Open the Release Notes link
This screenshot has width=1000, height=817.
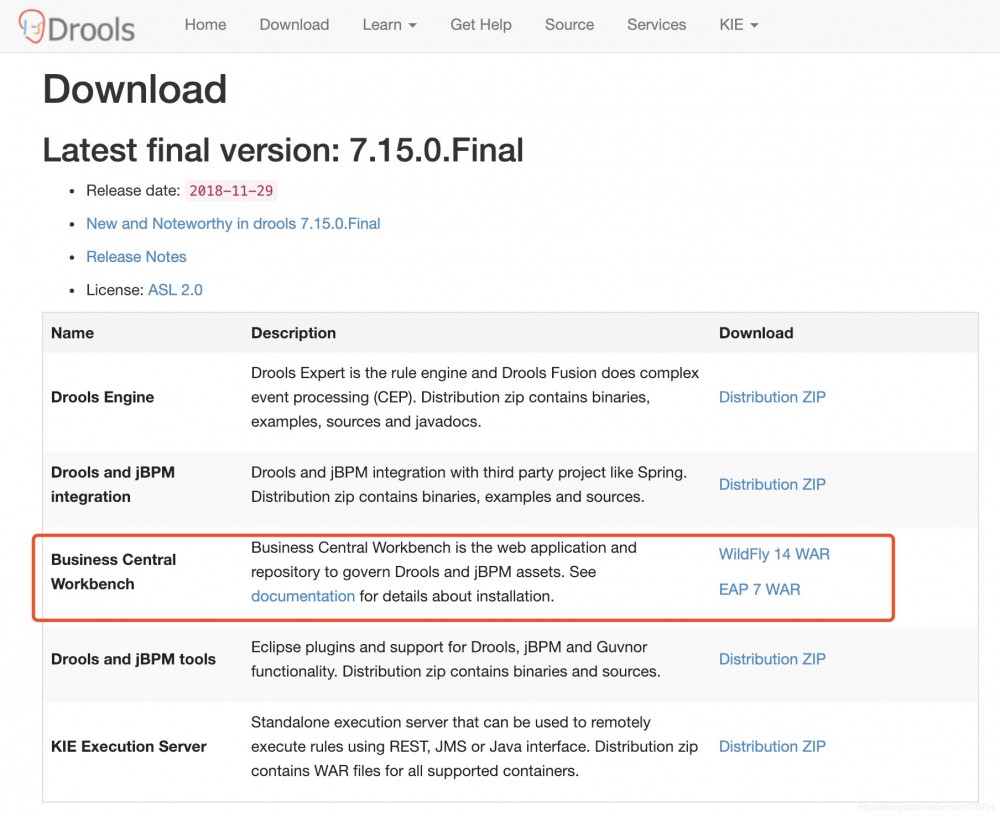136,257
